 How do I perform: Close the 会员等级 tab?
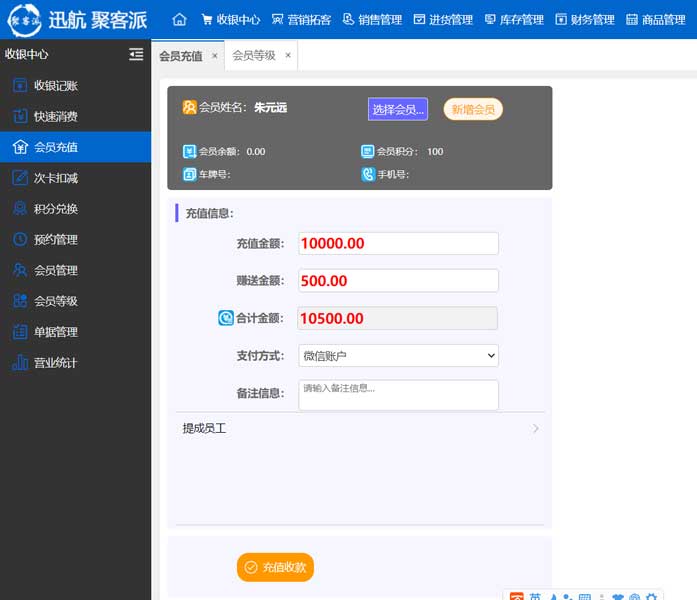point(288,56)
